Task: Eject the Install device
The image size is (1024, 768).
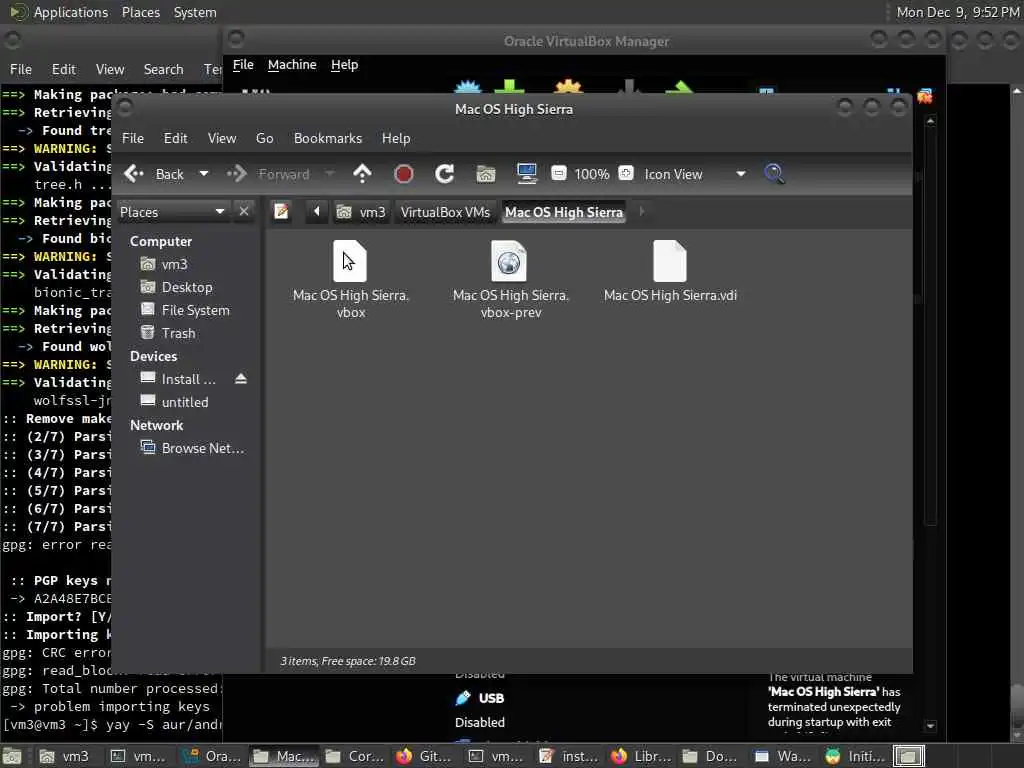Action: click(x=241, y=379)
